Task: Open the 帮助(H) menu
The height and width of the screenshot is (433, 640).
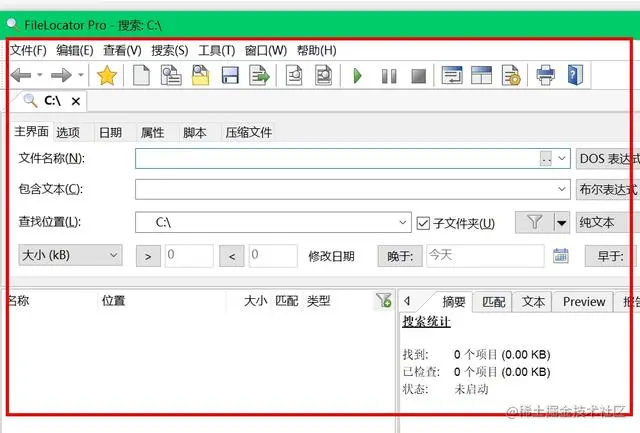Action: tap(316, 51)
